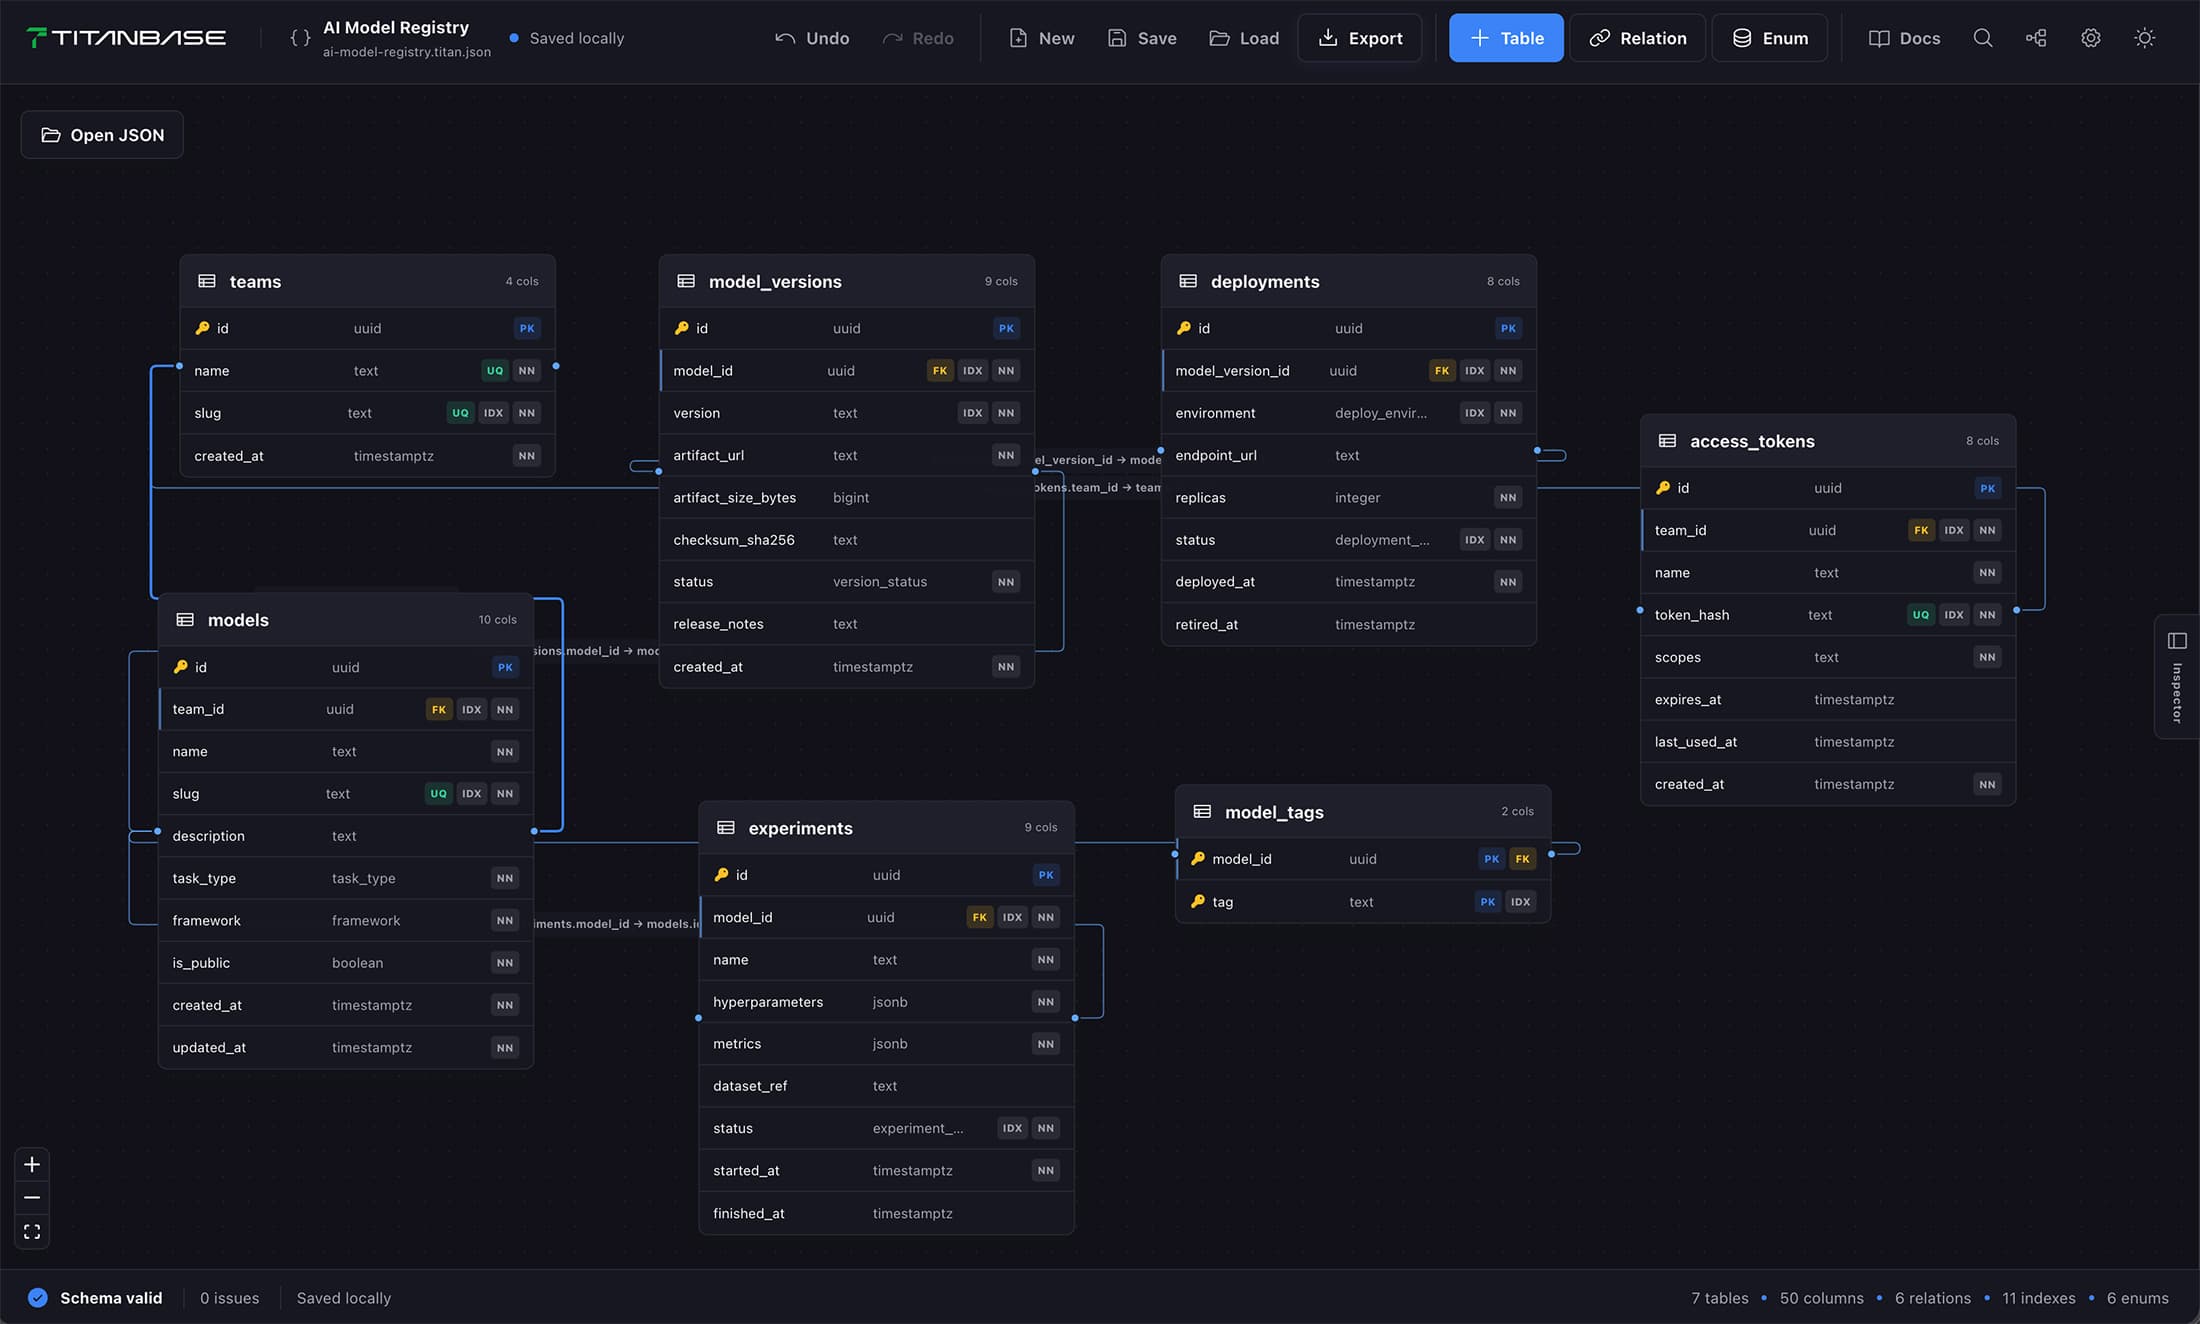
Task: Select the access_tokens table header
Action: point(1828,441)
